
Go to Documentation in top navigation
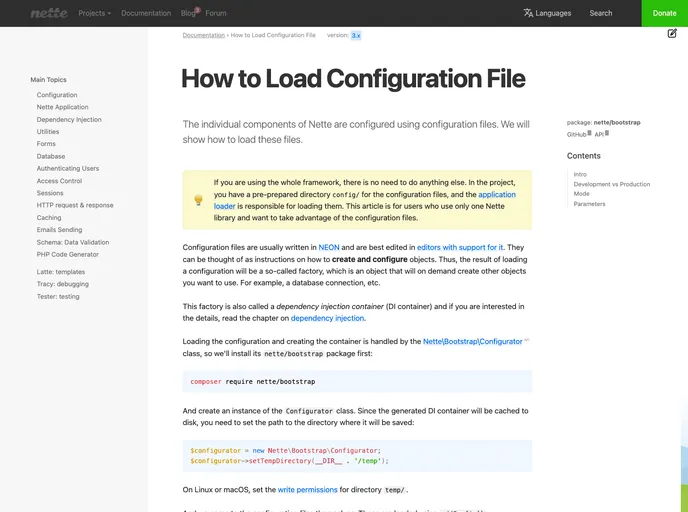146,13
